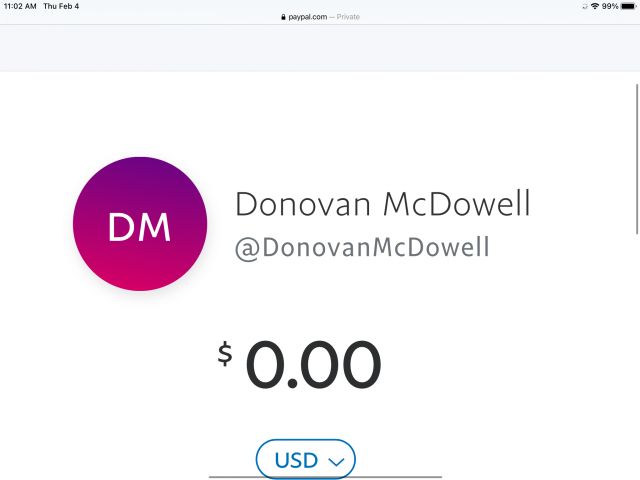Tap the 11:02 AM clock
Viewport: 640px width, 480px height.
click(x=20, y=6)
